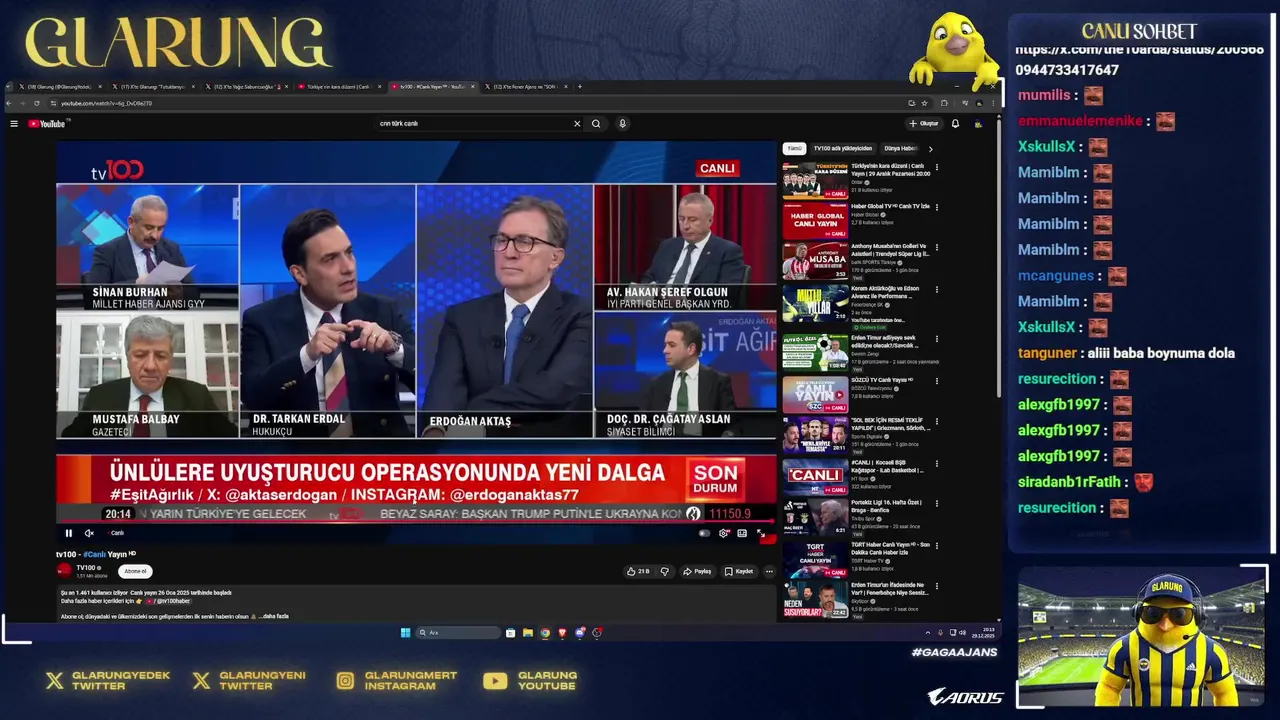Switch to Yağız Sabuncuoğlu X browser tab
The height and width of the screenshot is (720, 1280).
point(245,87)
